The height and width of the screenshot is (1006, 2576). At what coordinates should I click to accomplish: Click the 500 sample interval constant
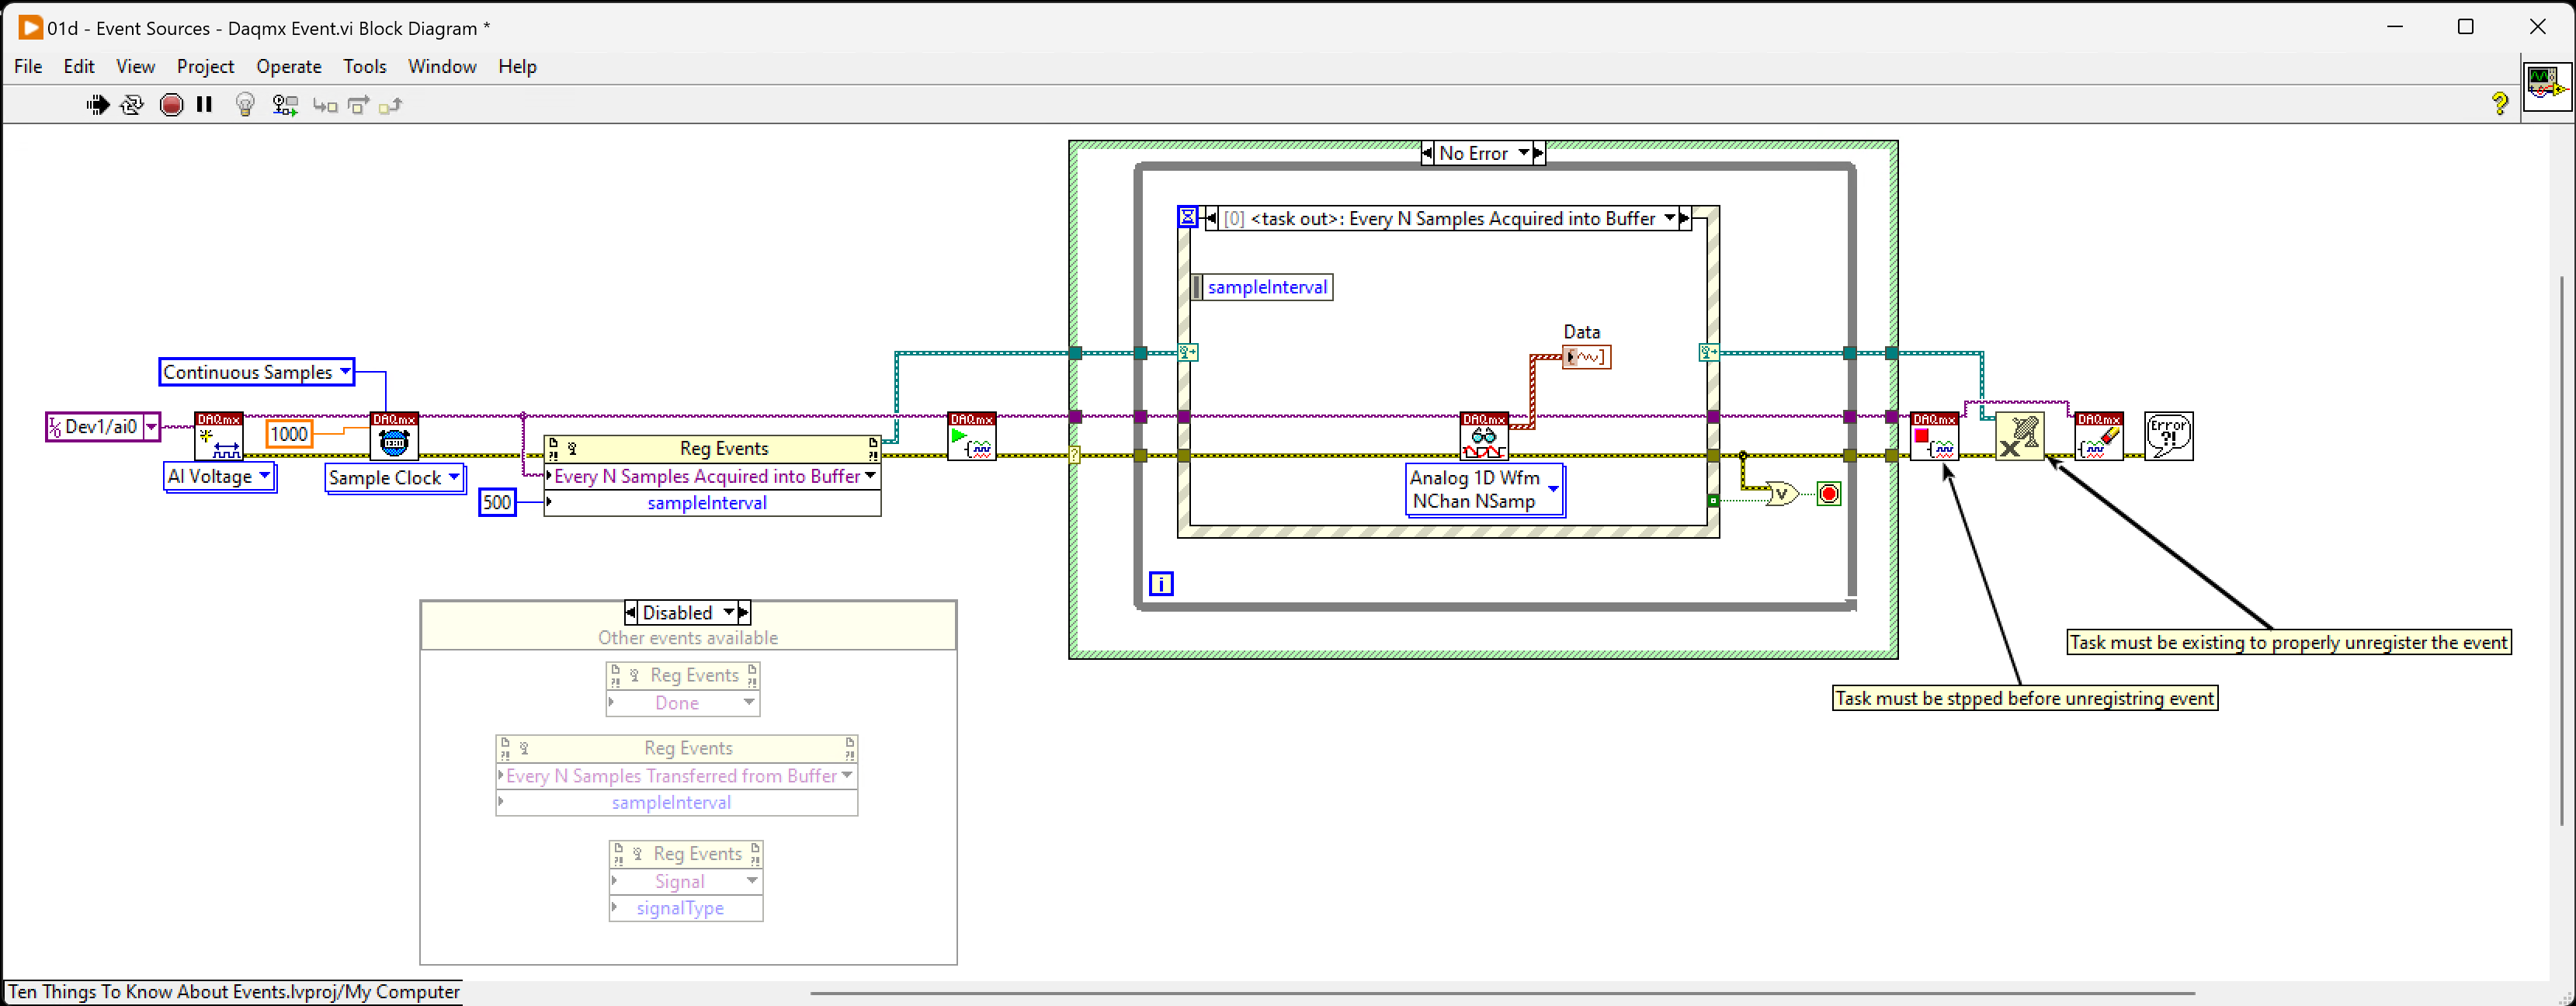pos(497,502)
